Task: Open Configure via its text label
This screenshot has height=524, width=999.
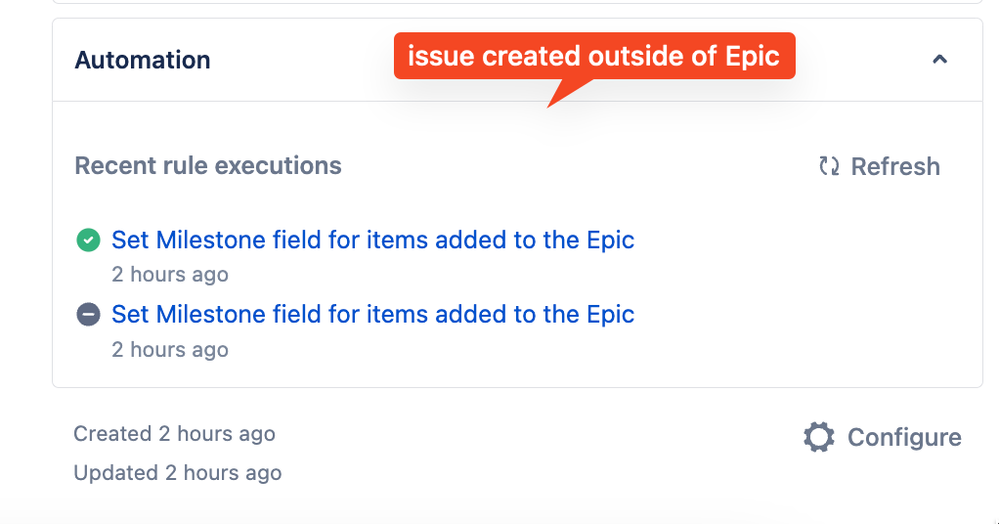Action: (x=904, y=437)
